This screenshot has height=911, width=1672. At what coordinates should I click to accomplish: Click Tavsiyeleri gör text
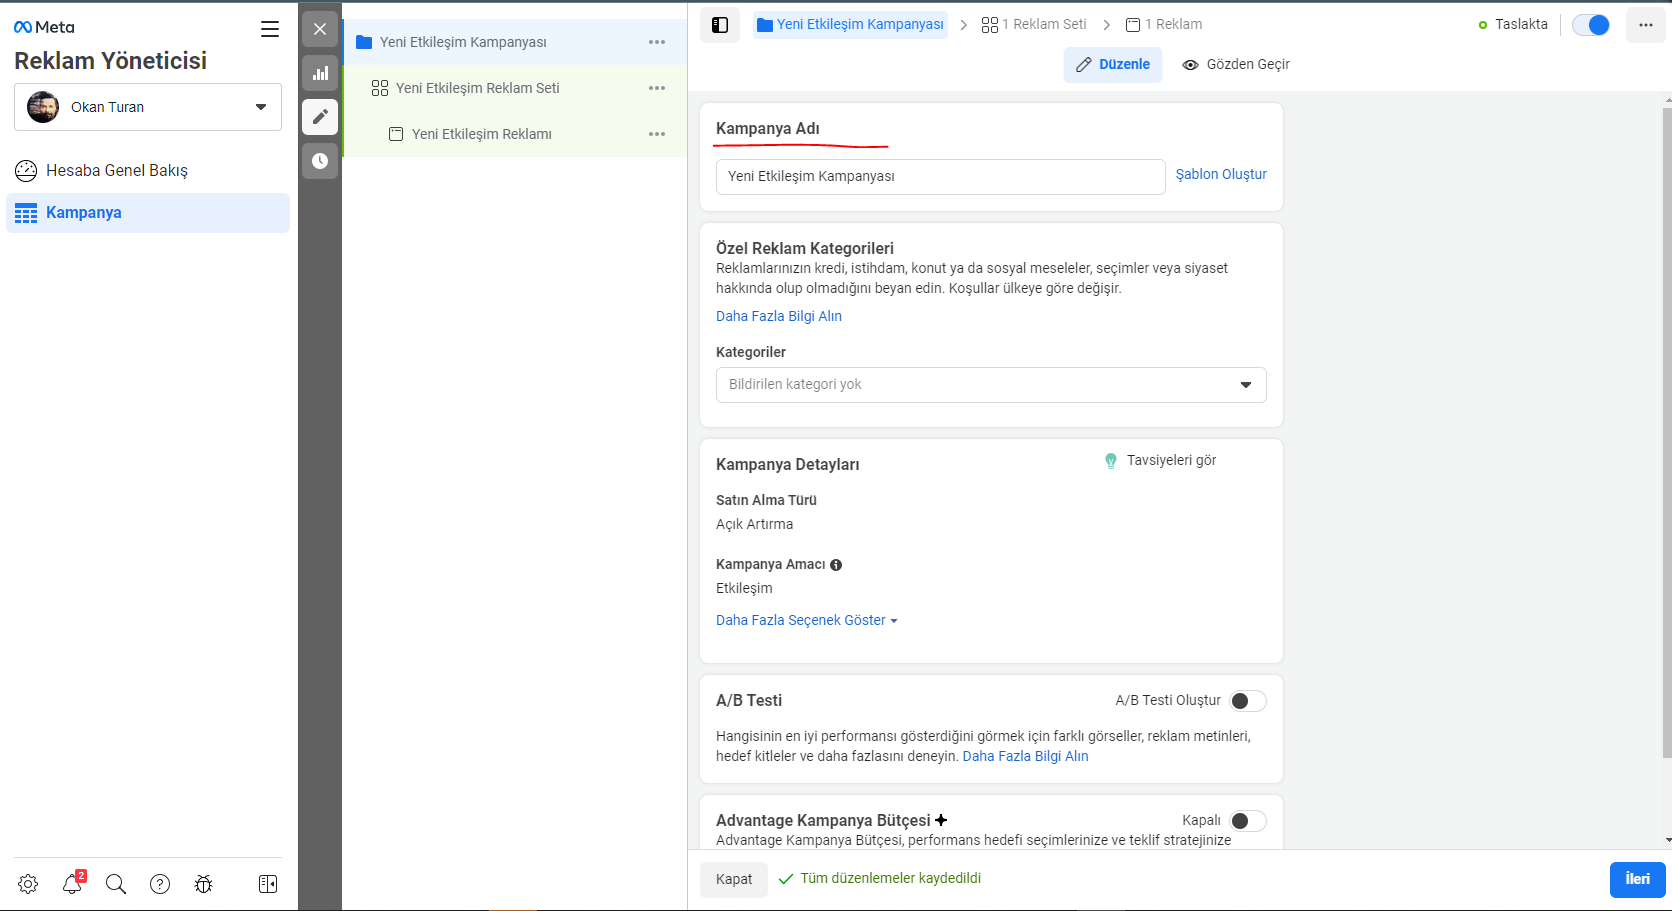(1171, 461)
